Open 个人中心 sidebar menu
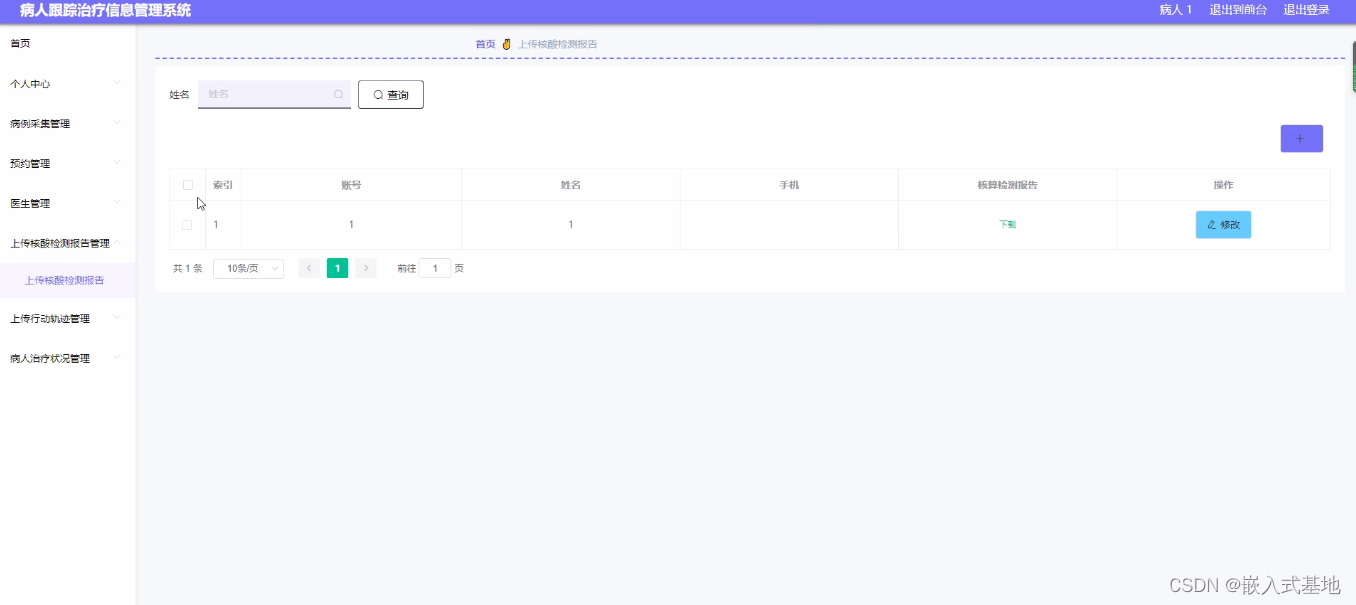The width and height of the screenshot is (1356, 605). point(67,84)
